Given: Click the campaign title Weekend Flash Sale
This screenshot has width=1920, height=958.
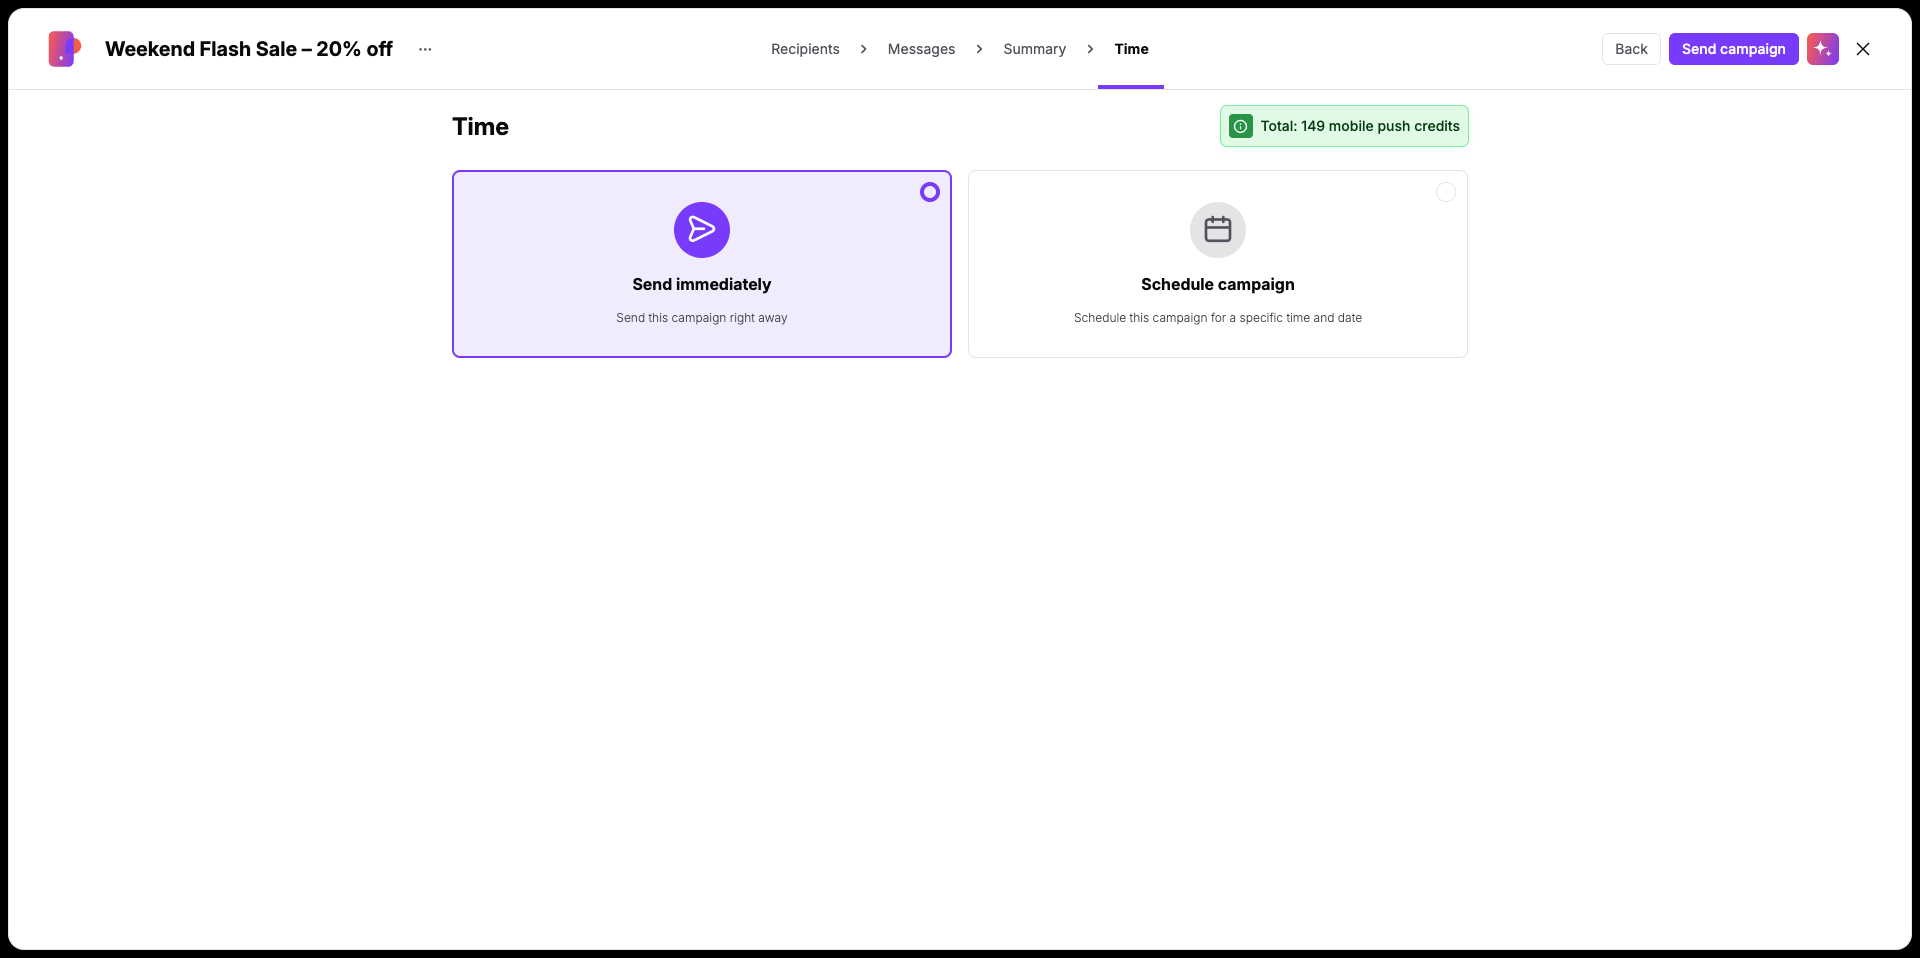Looking at the screenshot, I should [249, 49].
